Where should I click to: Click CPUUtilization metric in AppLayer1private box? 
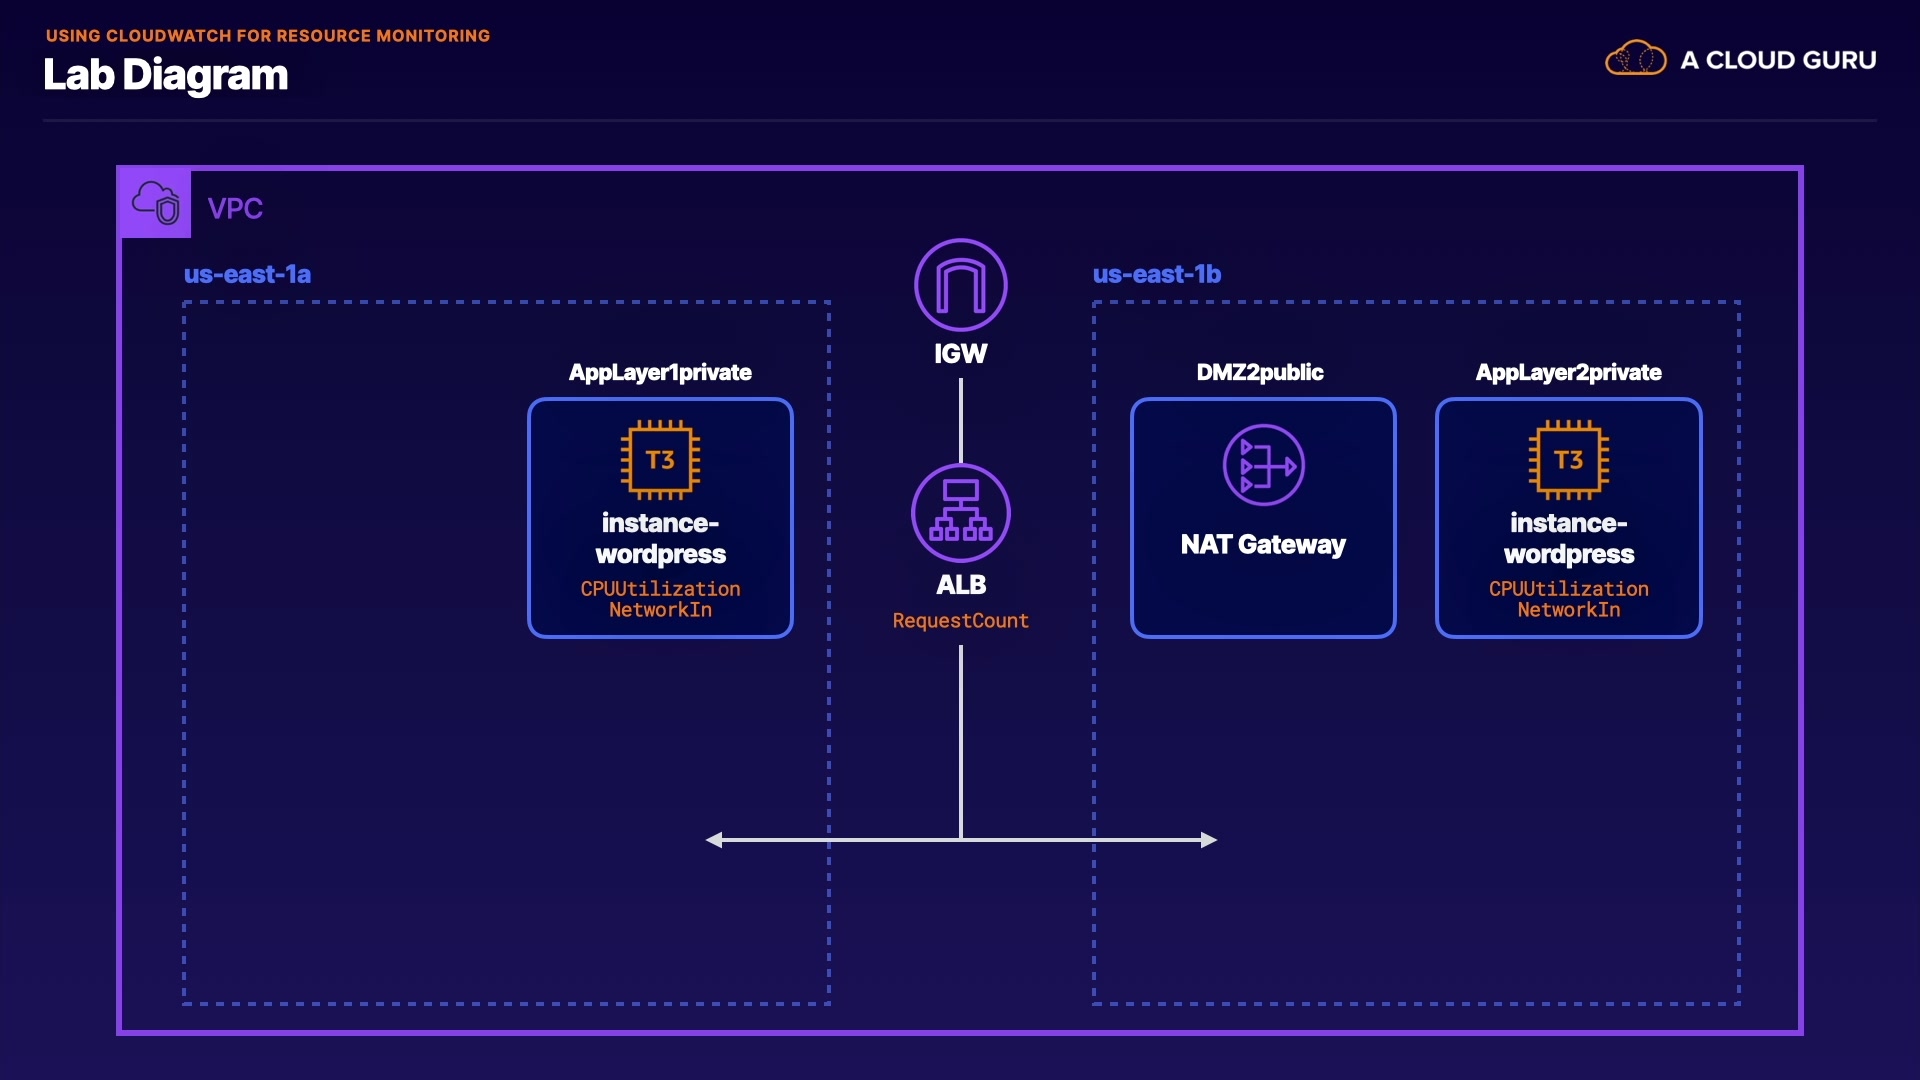click(x=660, y=589)
